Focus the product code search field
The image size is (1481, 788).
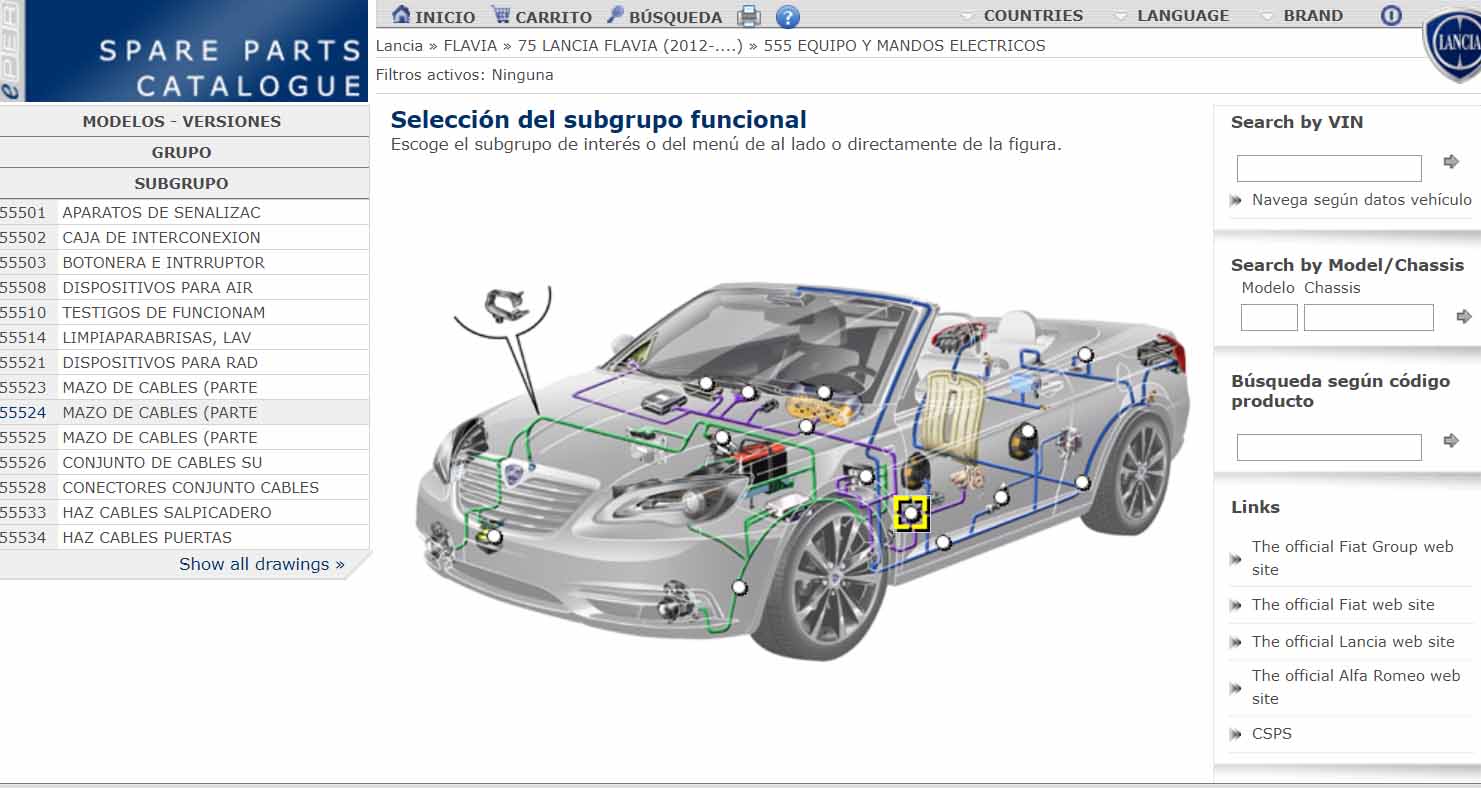(1329, 447)
